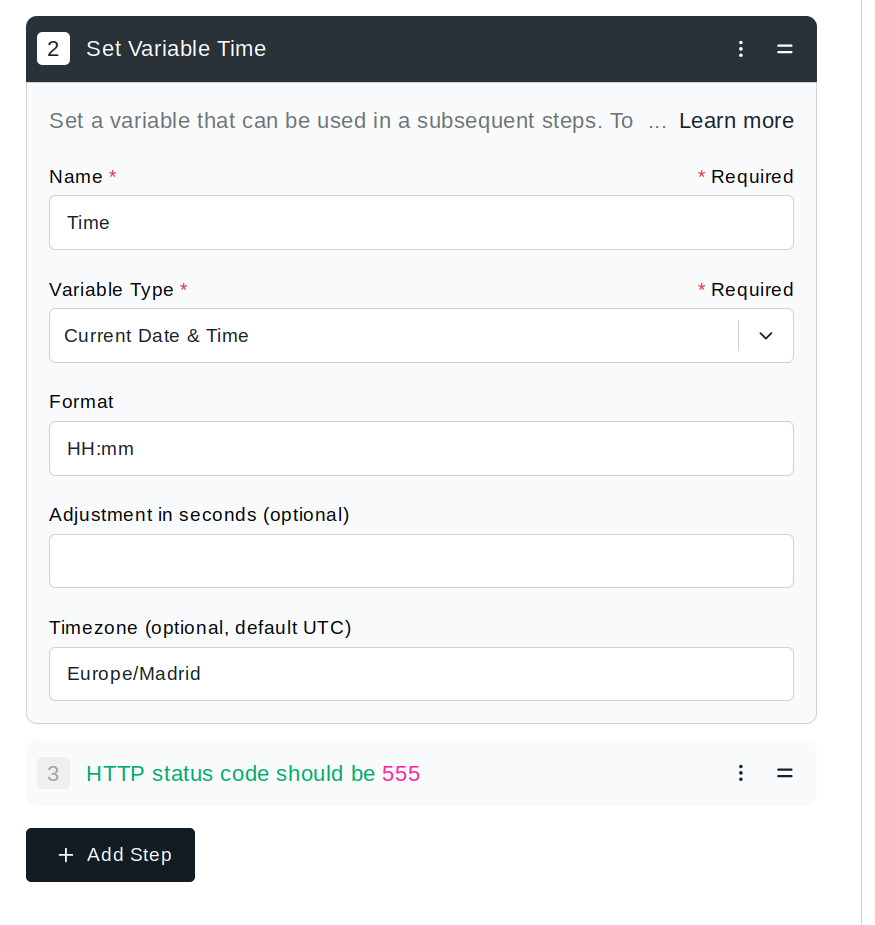
Task: Open step 2 three-dot options menu
Action: tap(740, 49)
